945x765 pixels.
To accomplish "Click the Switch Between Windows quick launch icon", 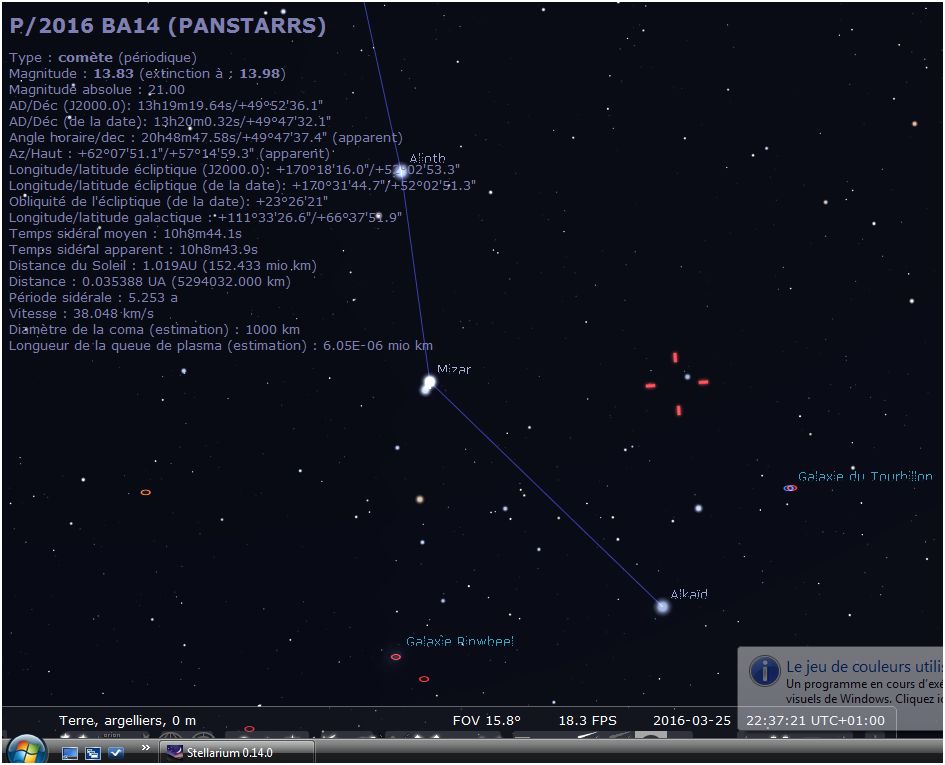I will (x=93, y=752).
